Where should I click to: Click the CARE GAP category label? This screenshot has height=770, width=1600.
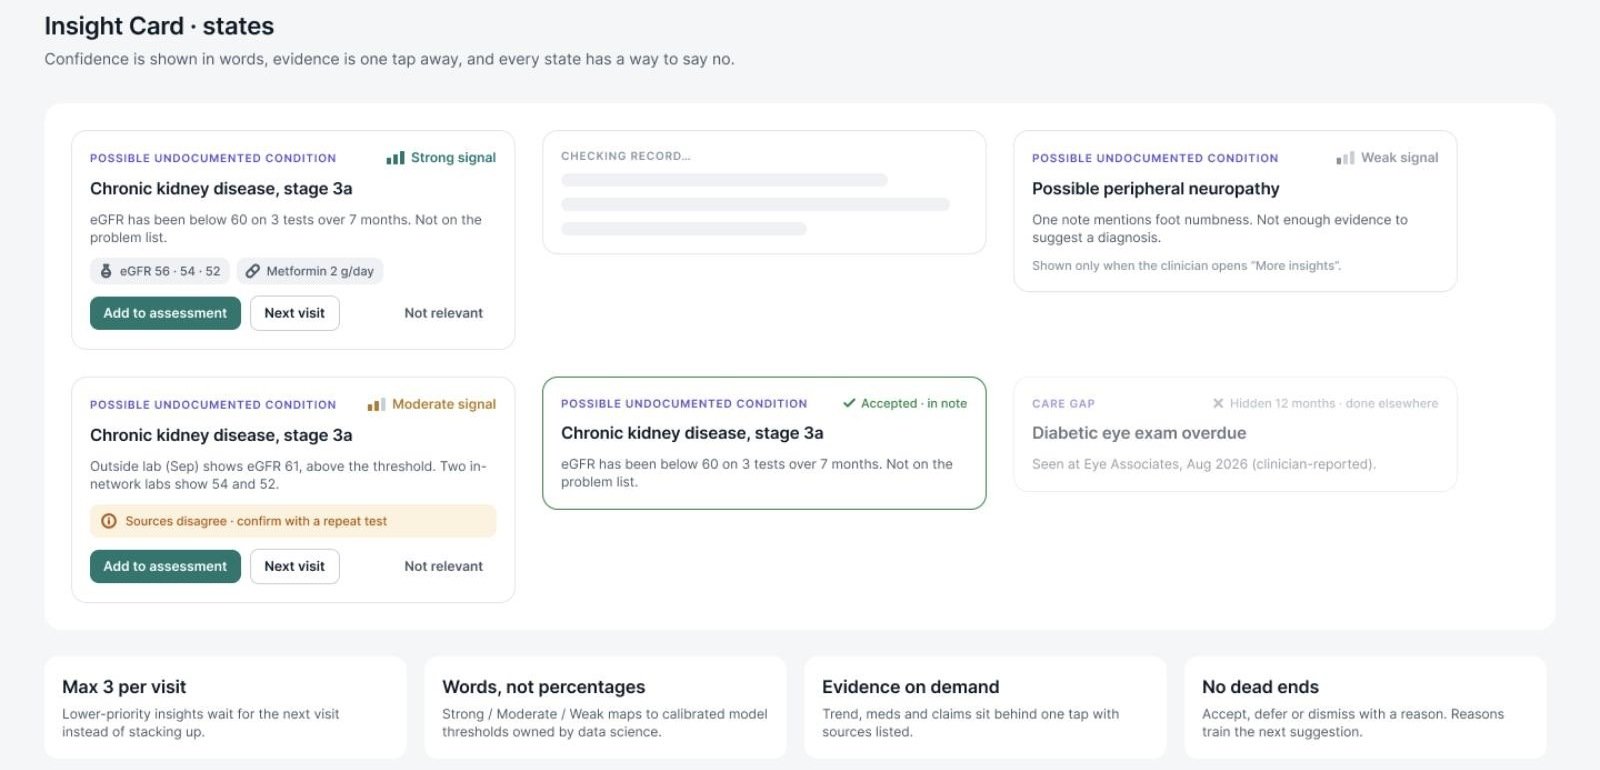pos(1063,404)
